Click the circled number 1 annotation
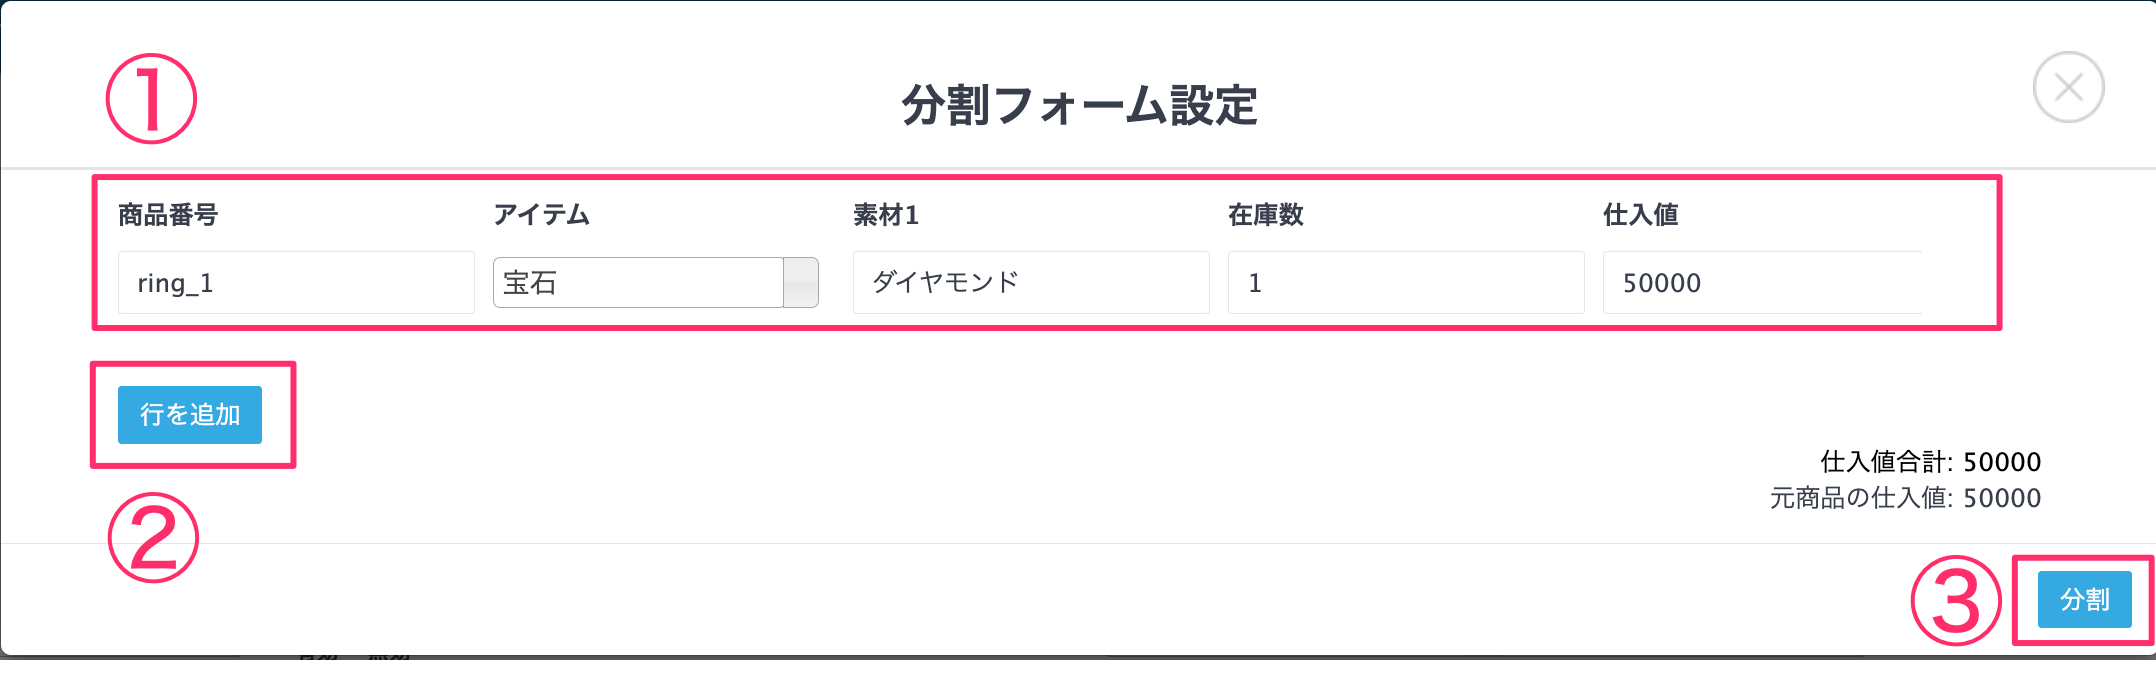 152,98
